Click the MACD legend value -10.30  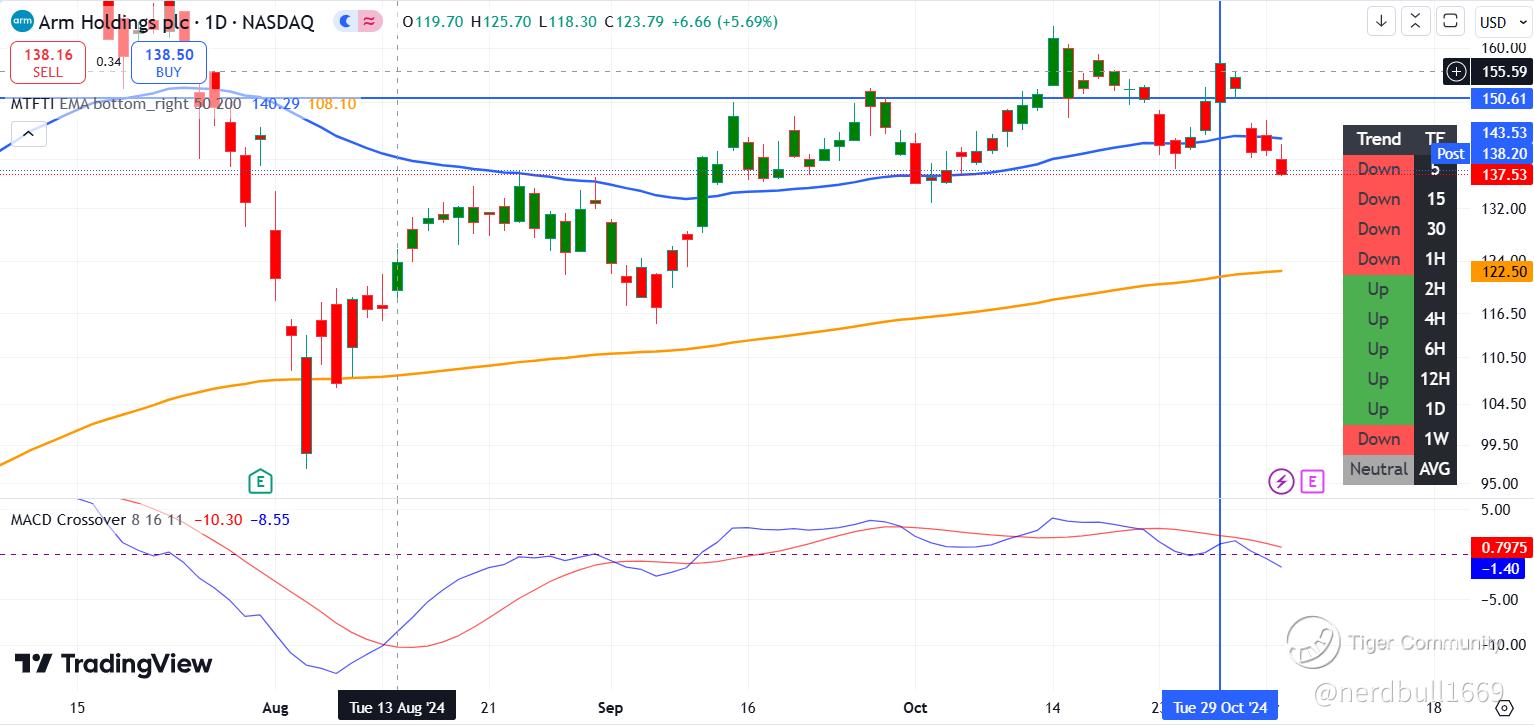click(x=218, y=520)
